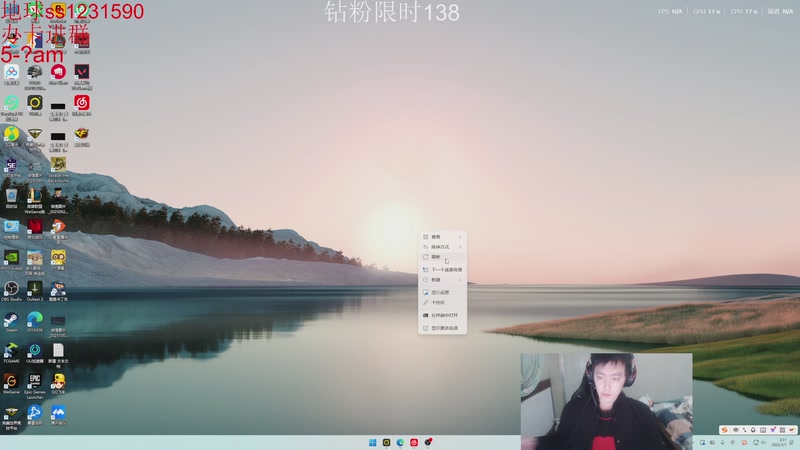Click the Windows Start button on the taskbar
Viewport: 800px width, 450px height.
[x=372, y=442]
